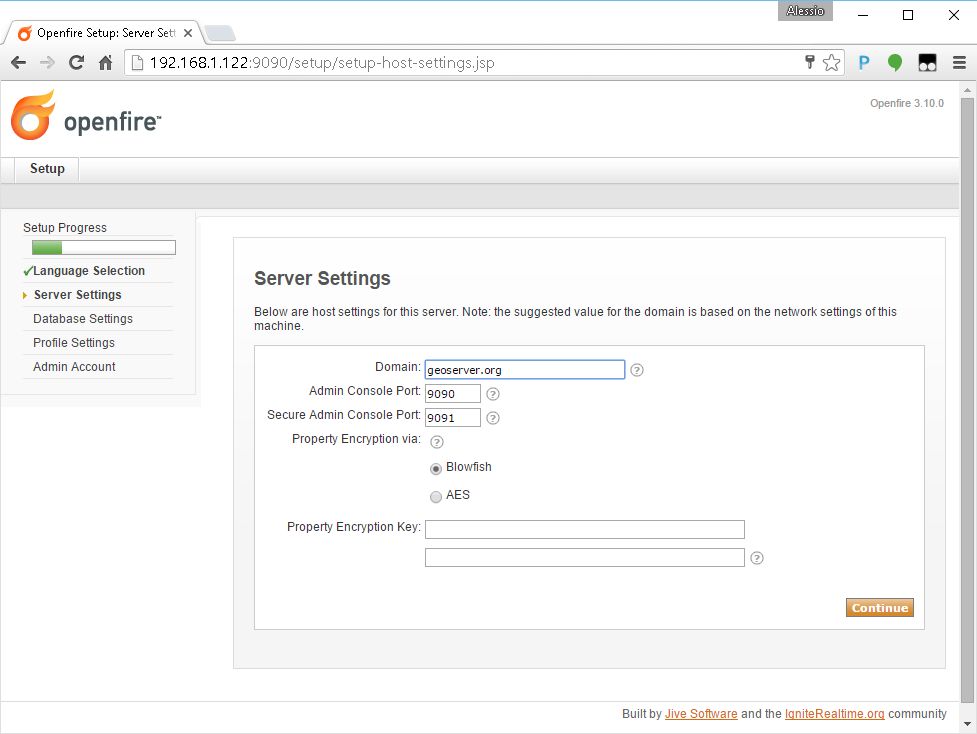Open the Setup tab

click(47, 169)
